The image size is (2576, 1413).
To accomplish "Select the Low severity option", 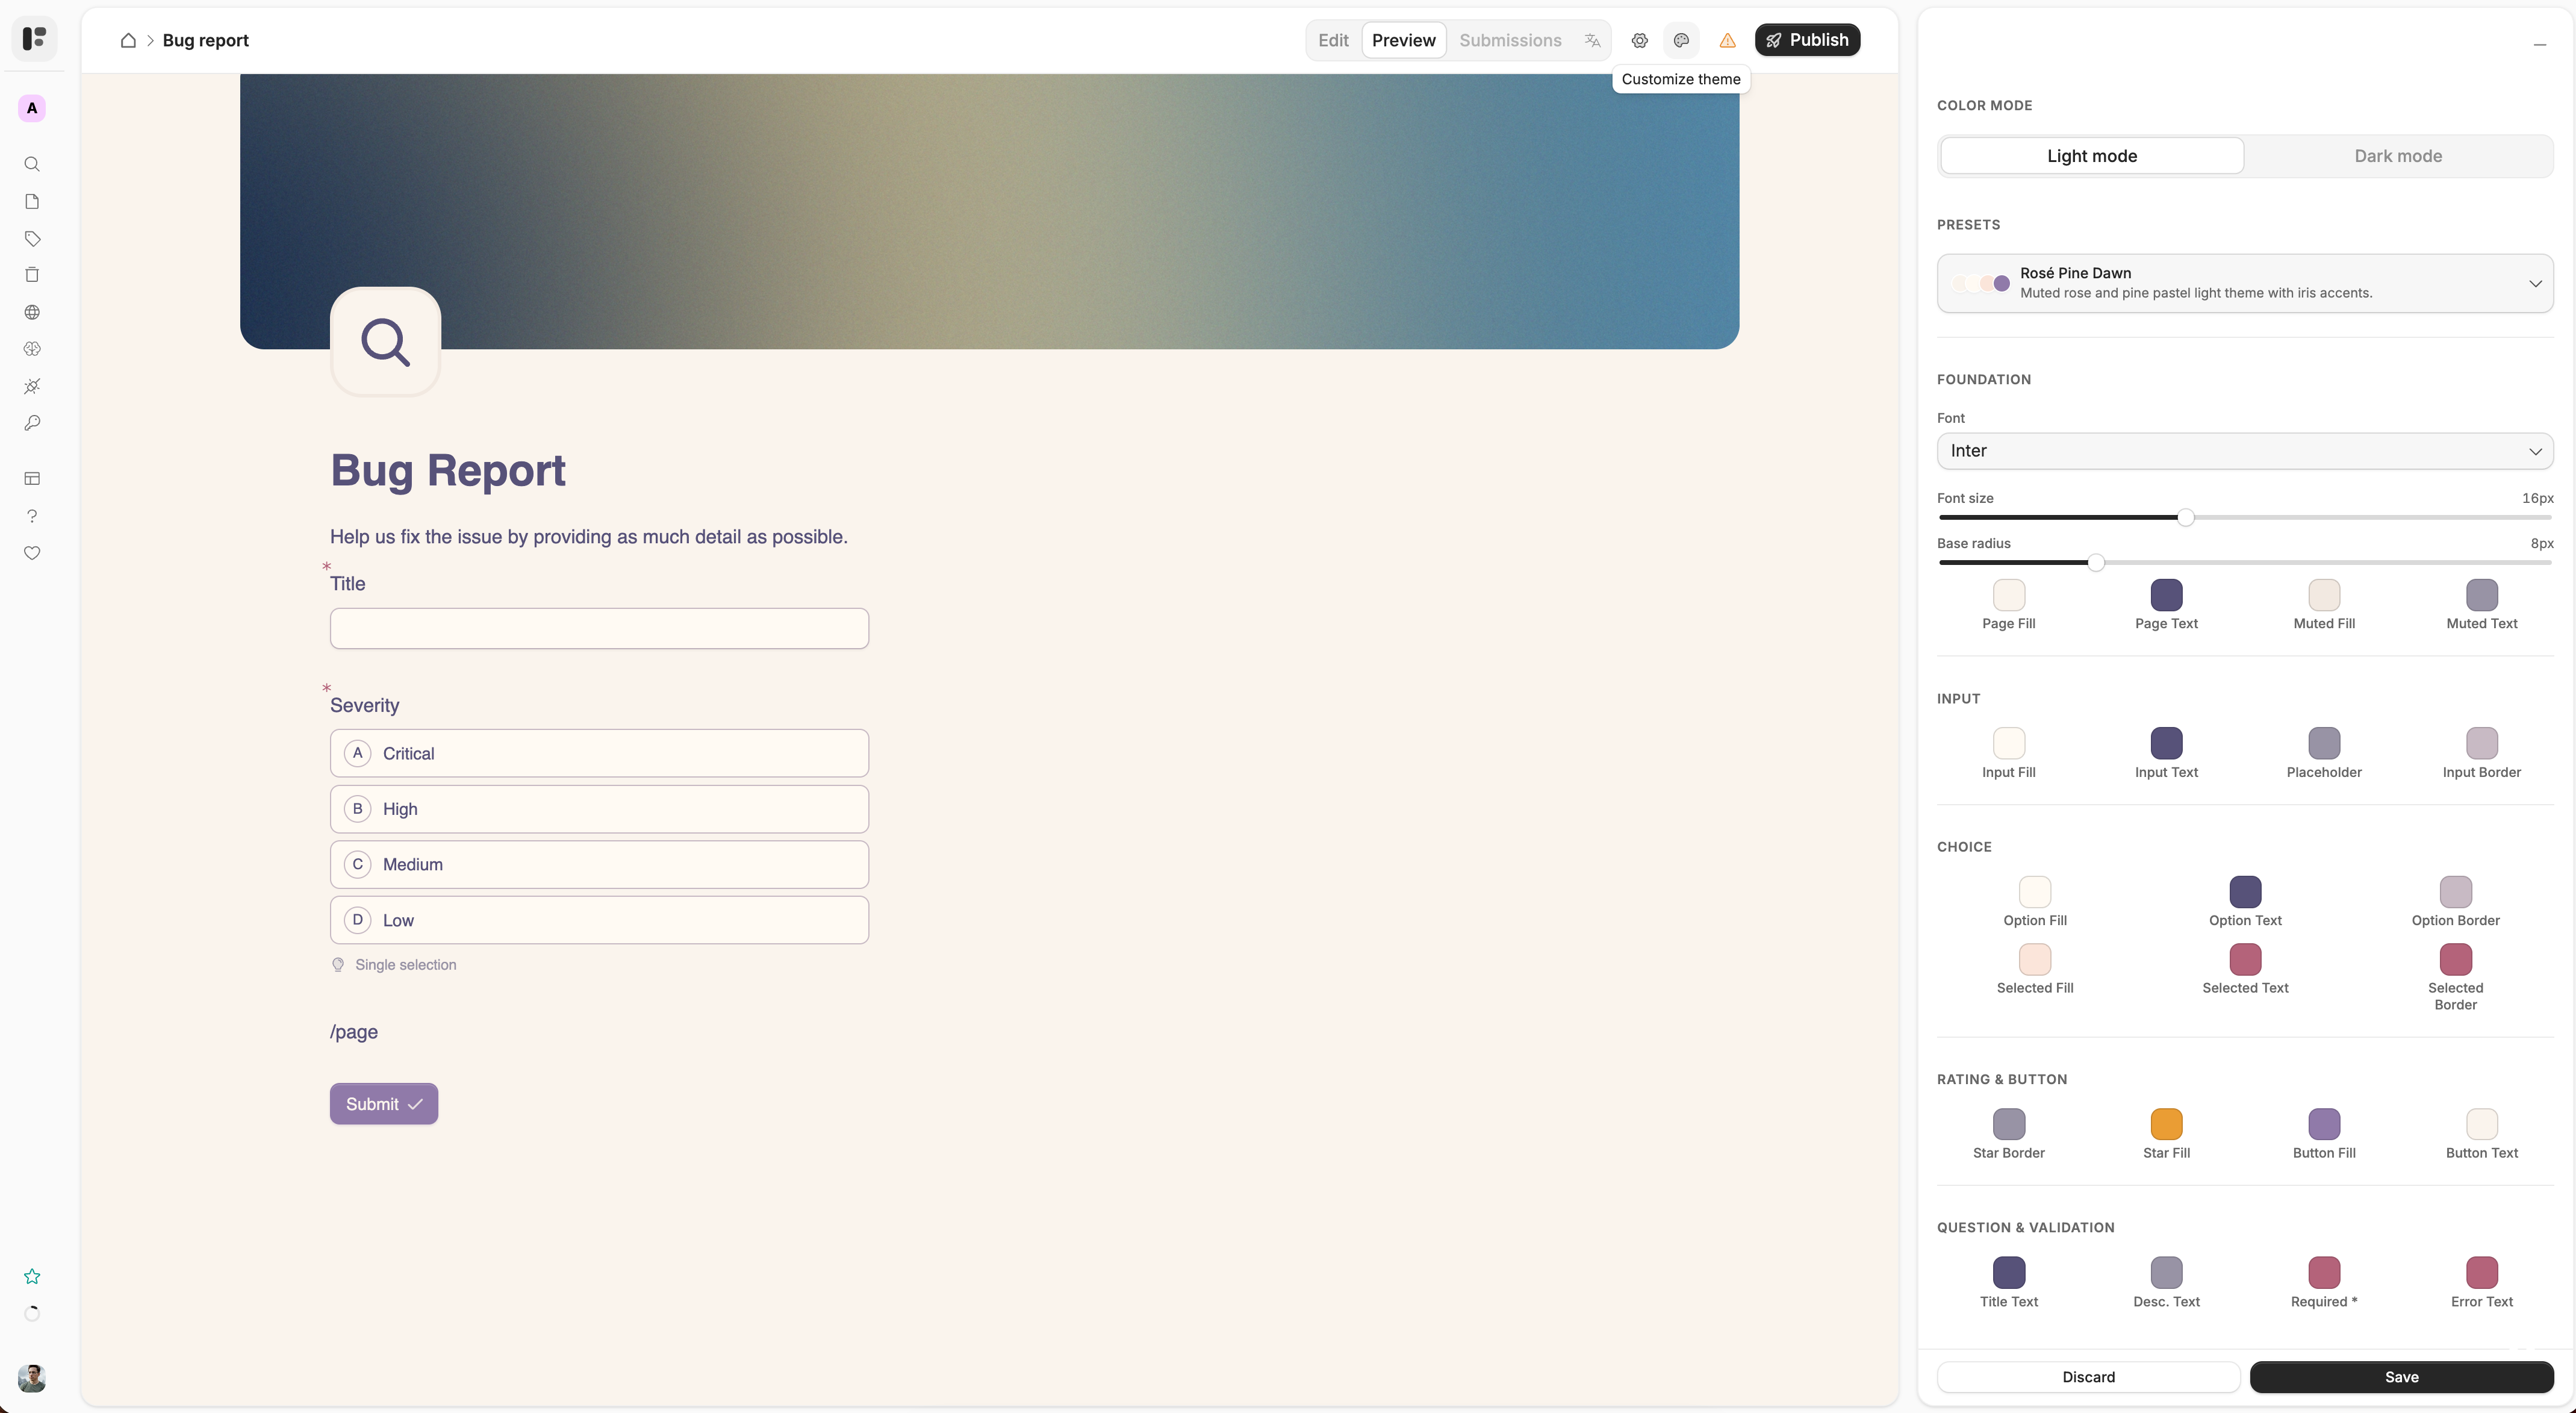I will pos(599,920).
